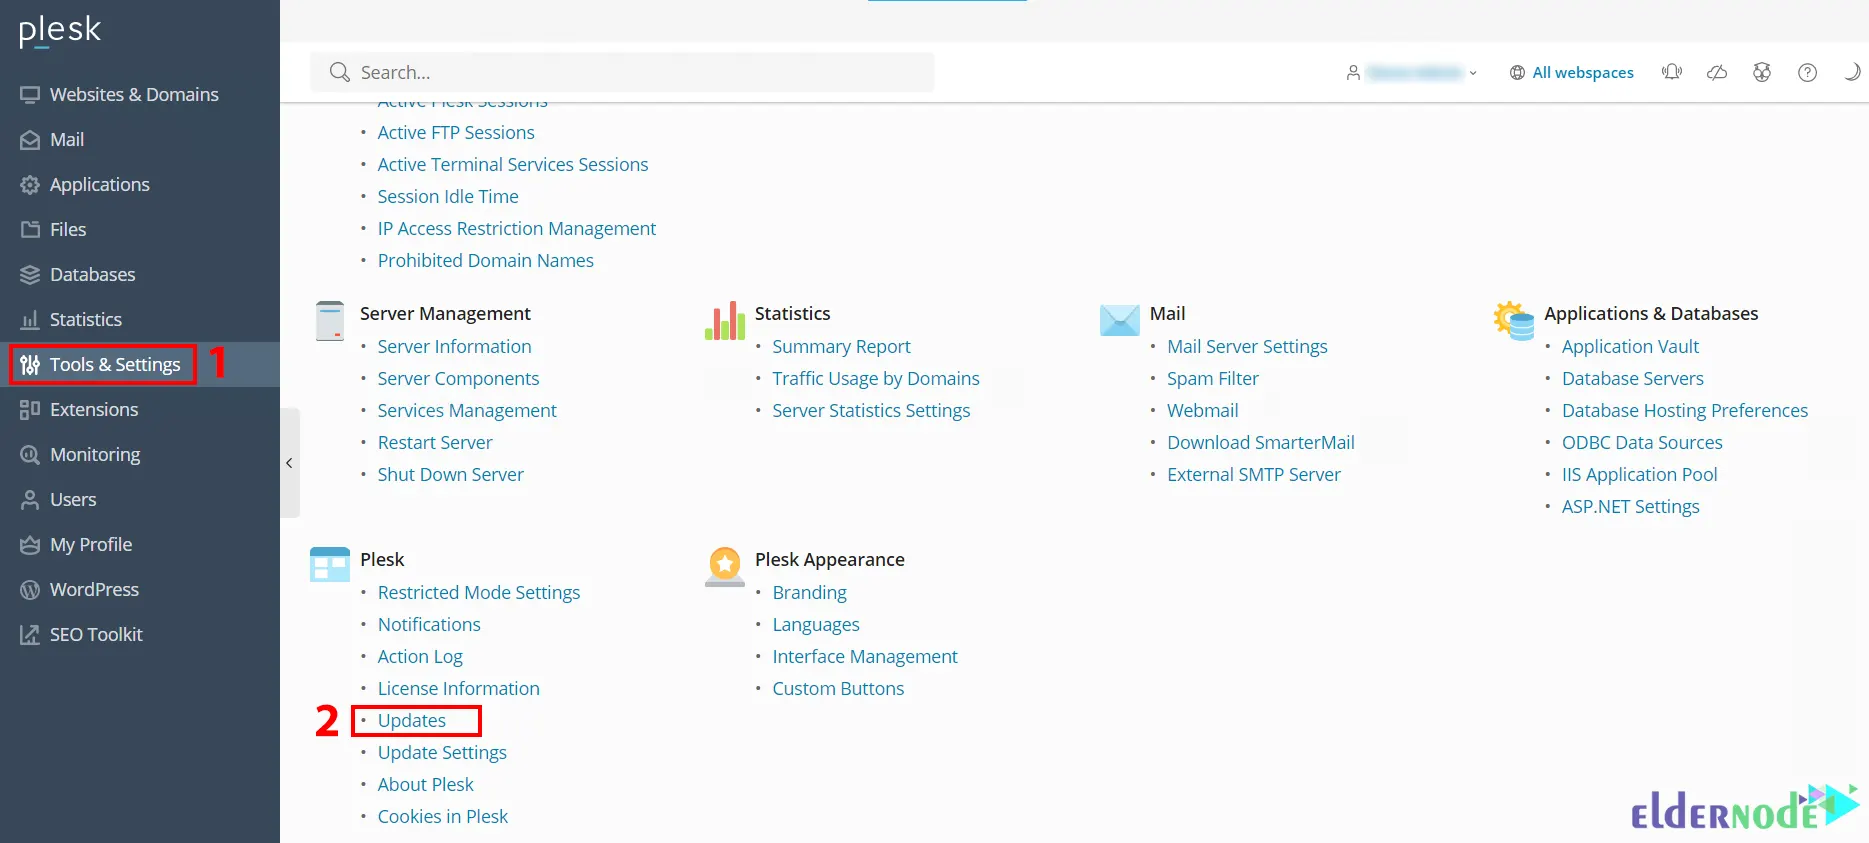Click the Plesk Appearance star icon
The width and height of the screenshot is (1869, 843).
coord(724,566)
